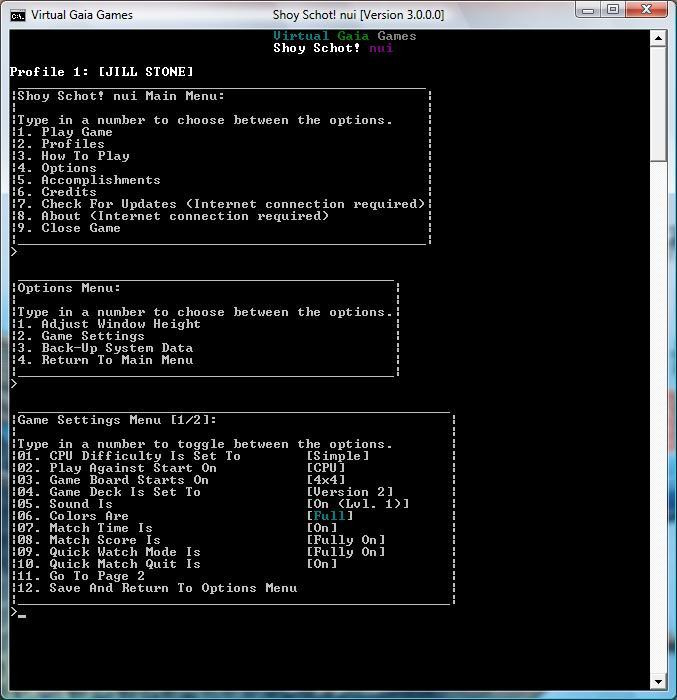The height and width of the screenshot is (700, 677).
Task: Click '06. Colors Are' line
Action: coord(73,517)
